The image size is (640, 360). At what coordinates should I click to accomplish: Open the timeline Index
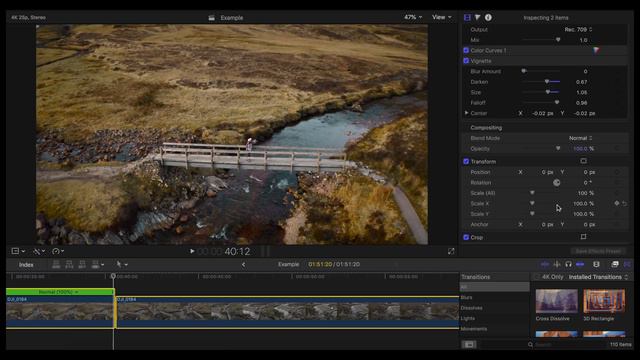[26, 264]
